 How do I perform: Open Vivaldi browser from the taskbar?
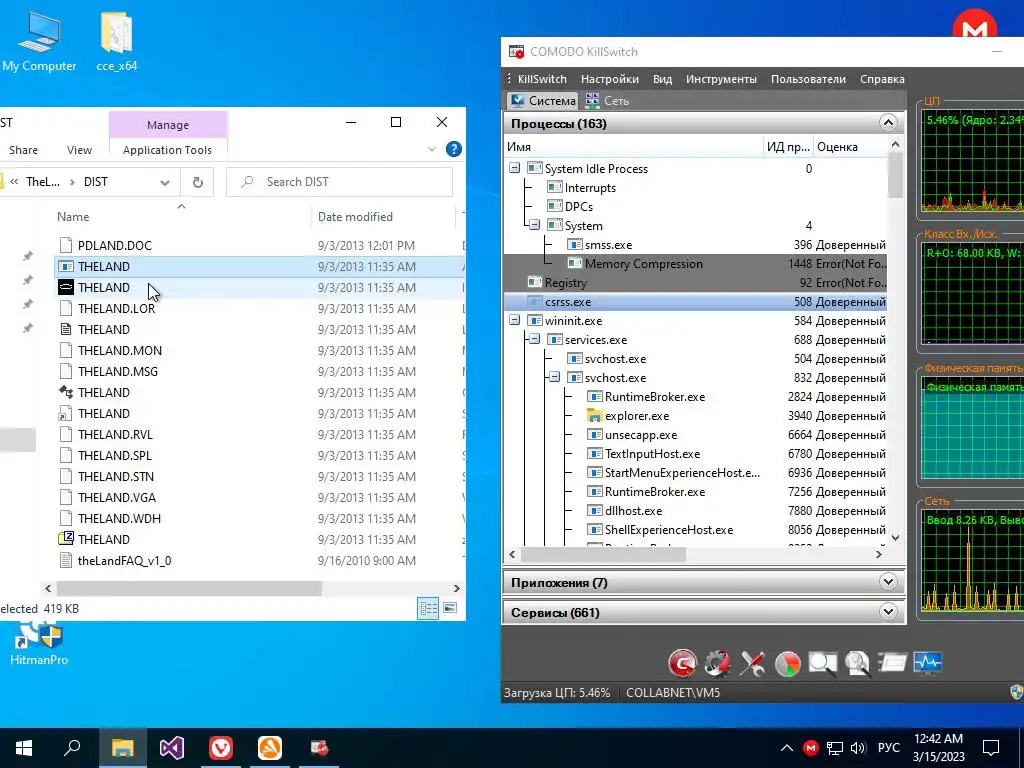click(221, 748)
